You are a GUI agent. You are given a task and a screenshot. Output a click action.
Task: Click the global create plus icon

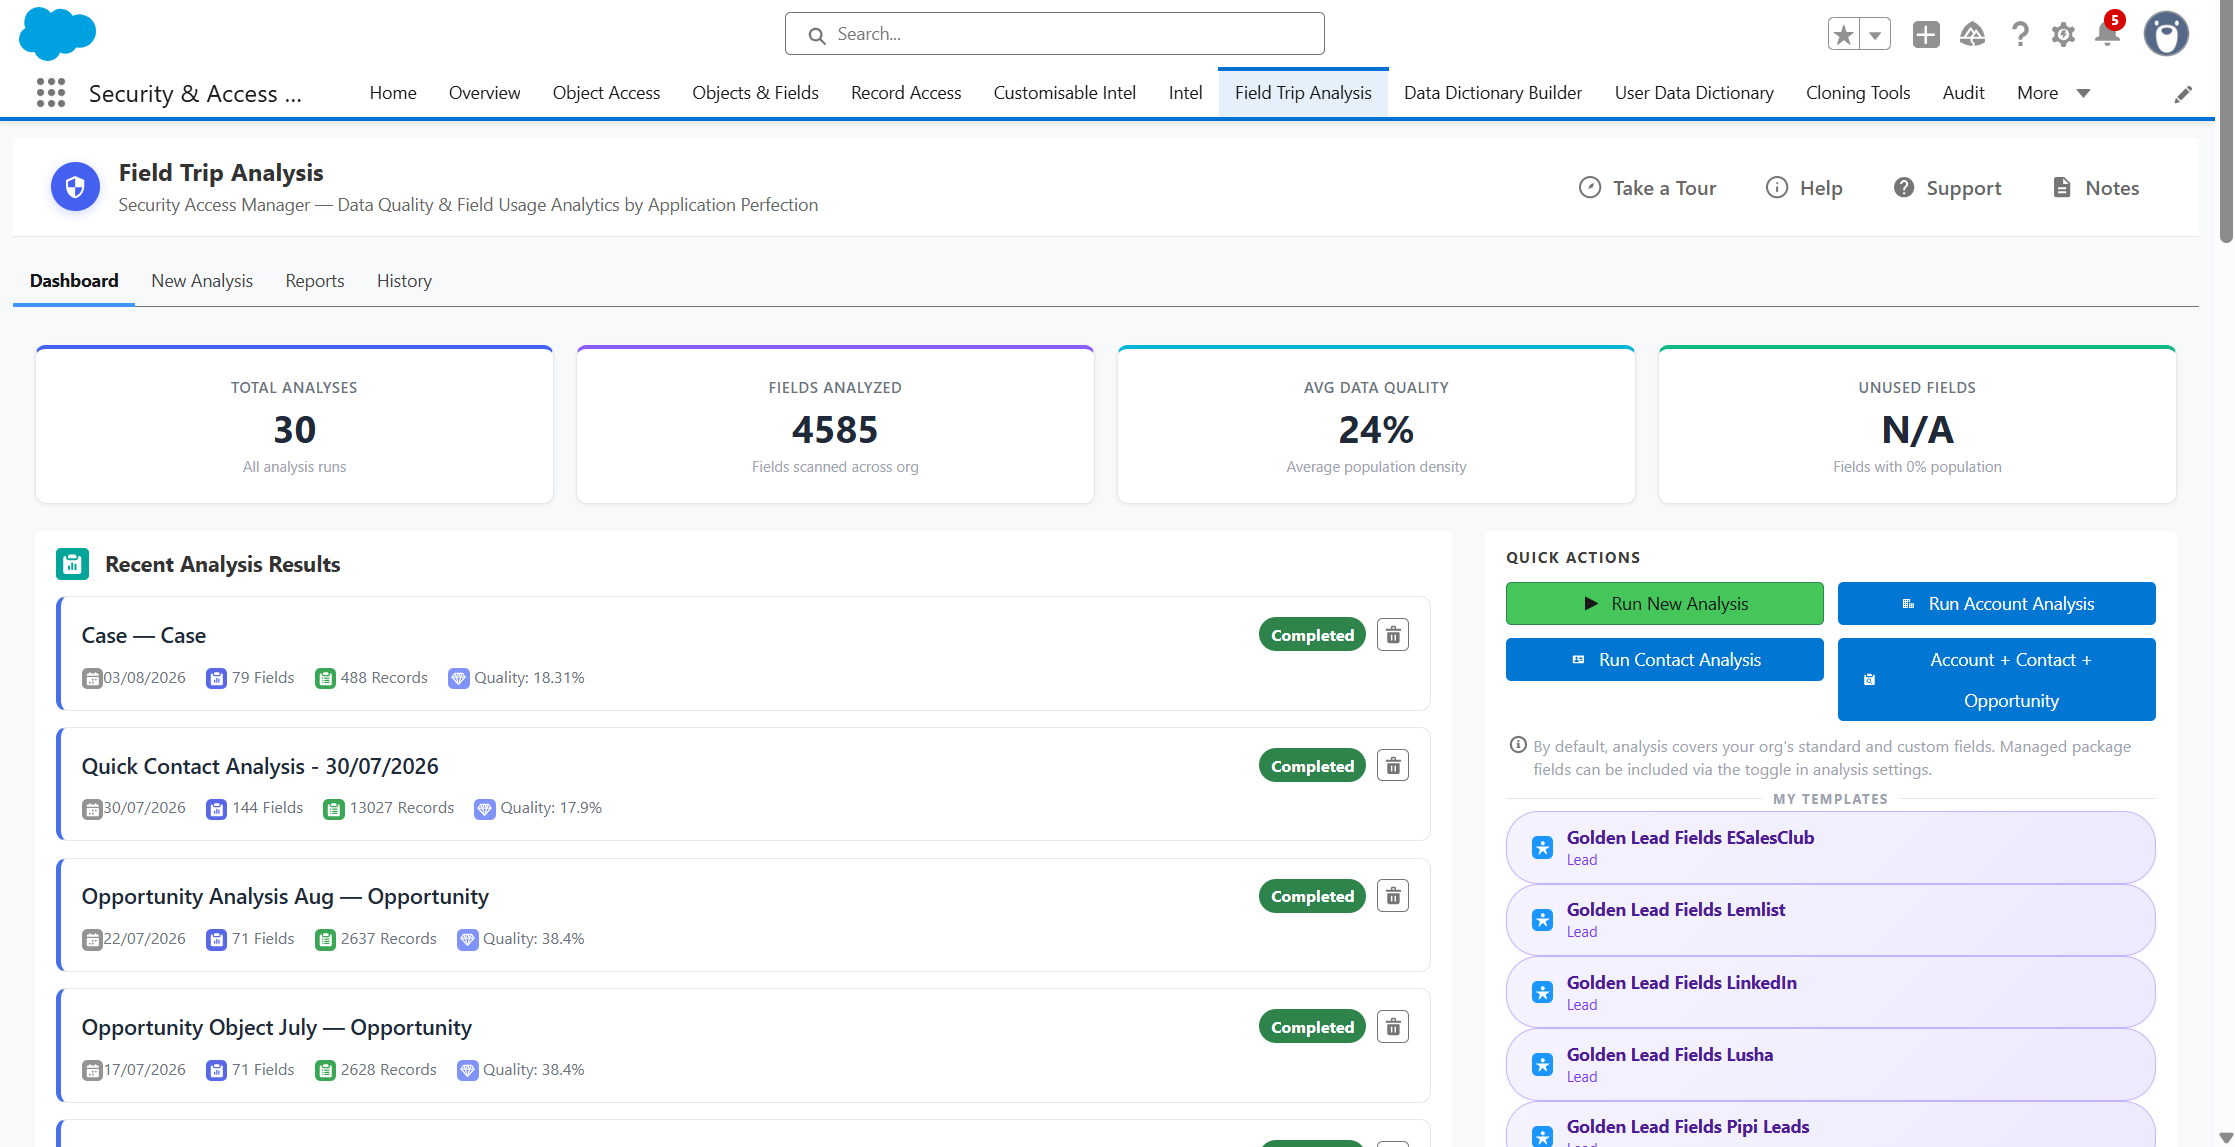[1926, 35]
